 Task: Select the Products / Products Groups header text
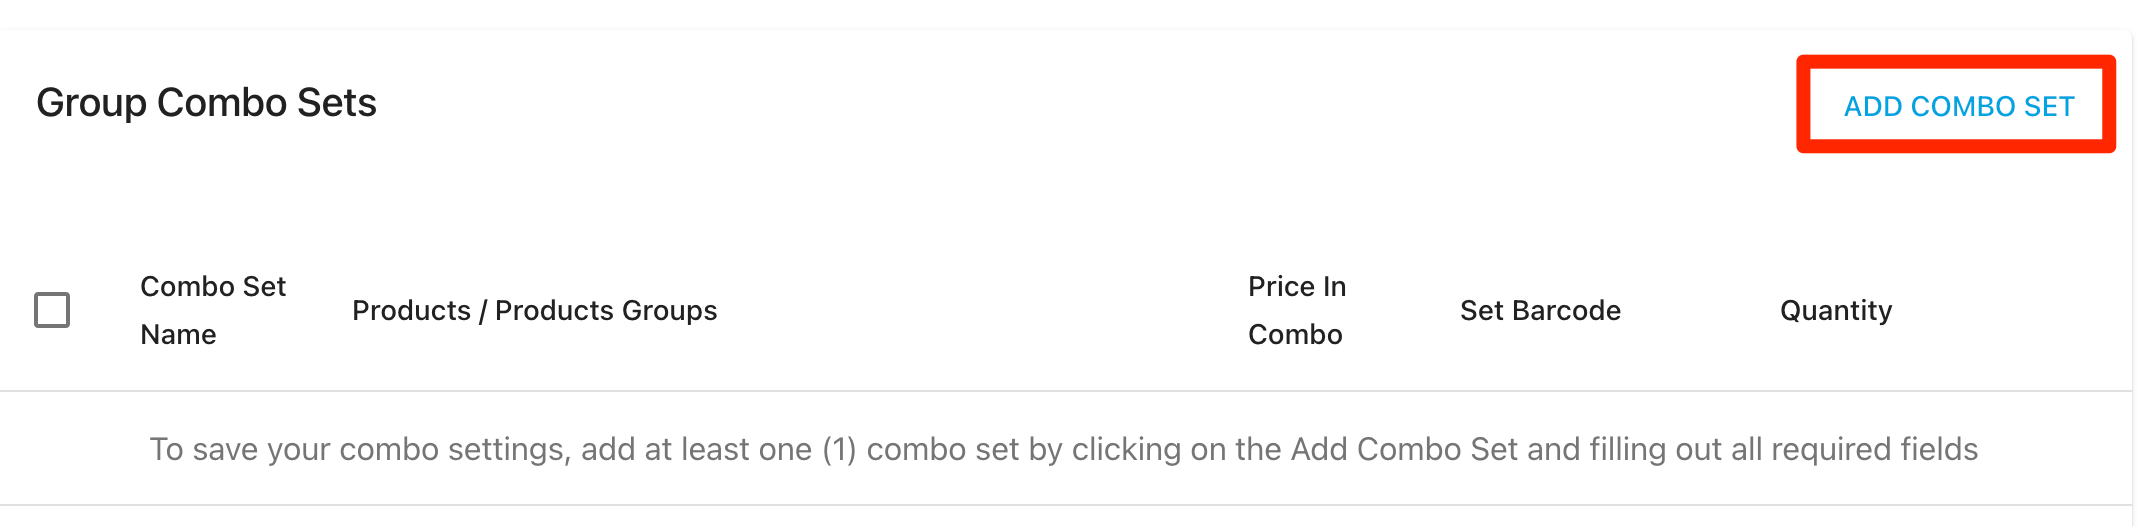pos(534,310)
